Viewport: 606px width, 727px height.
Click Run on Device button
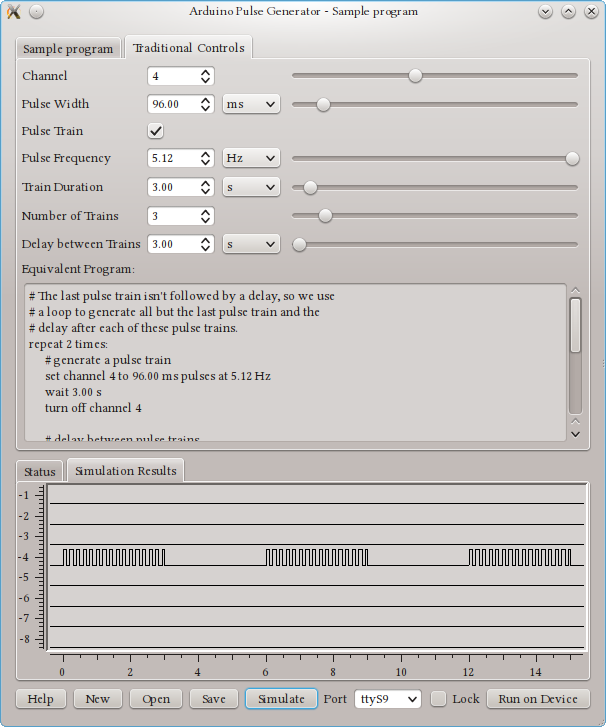pyautogui.click(x=538, y=699)
